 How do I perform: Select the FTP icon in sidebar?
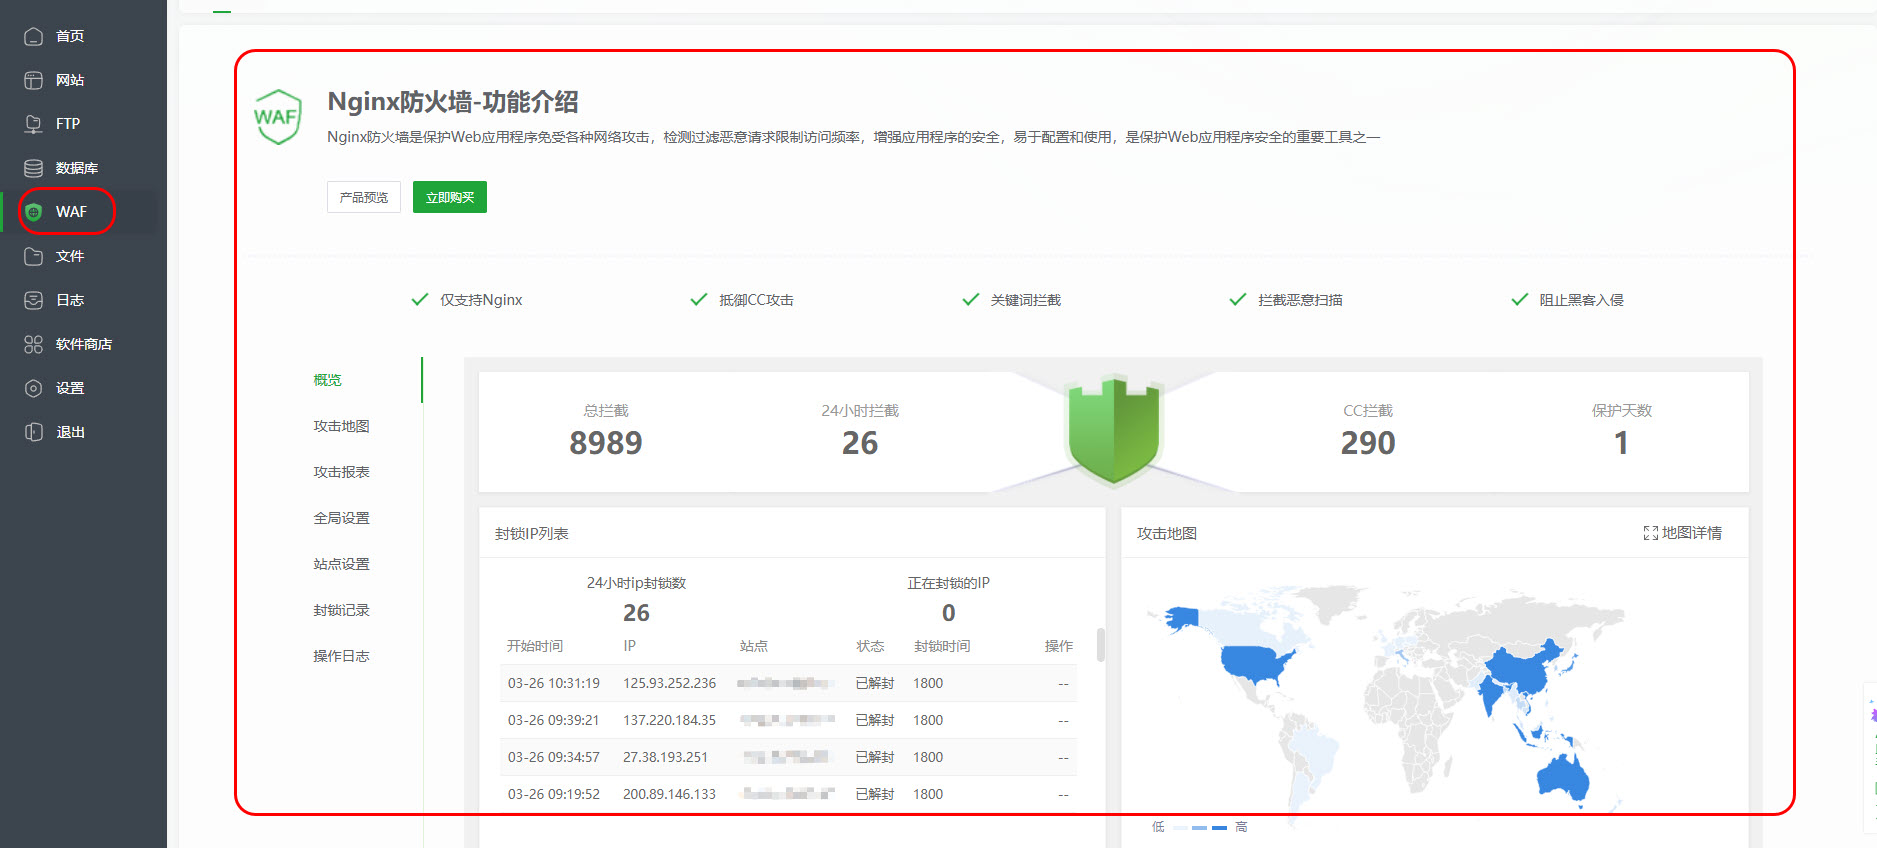click(x=33, y=124)
